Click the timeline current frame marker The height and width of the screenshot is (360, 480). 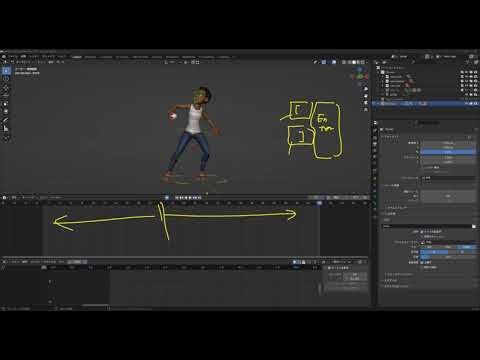tap(319, 203)
